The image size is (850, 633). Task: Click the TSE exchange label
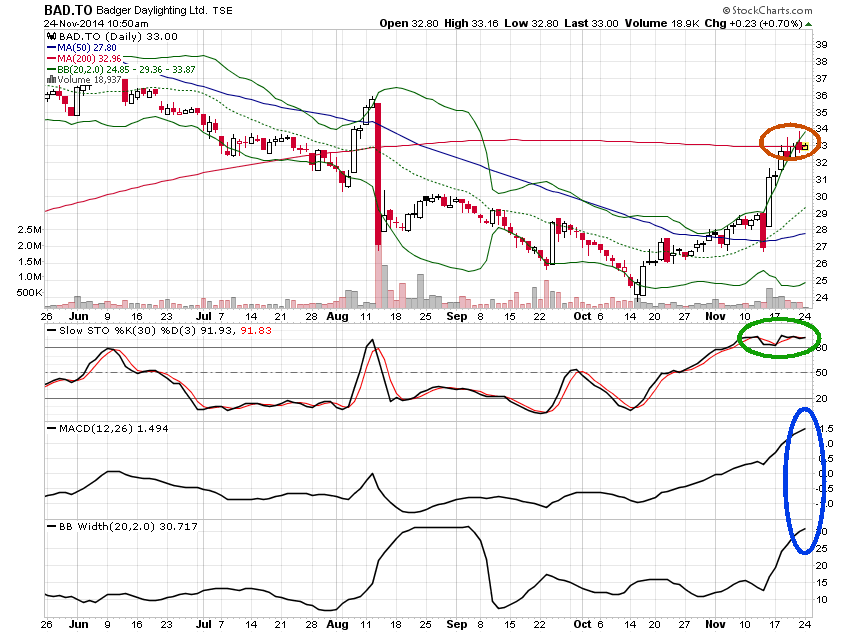pyautogui.click(x=222, y=10)
